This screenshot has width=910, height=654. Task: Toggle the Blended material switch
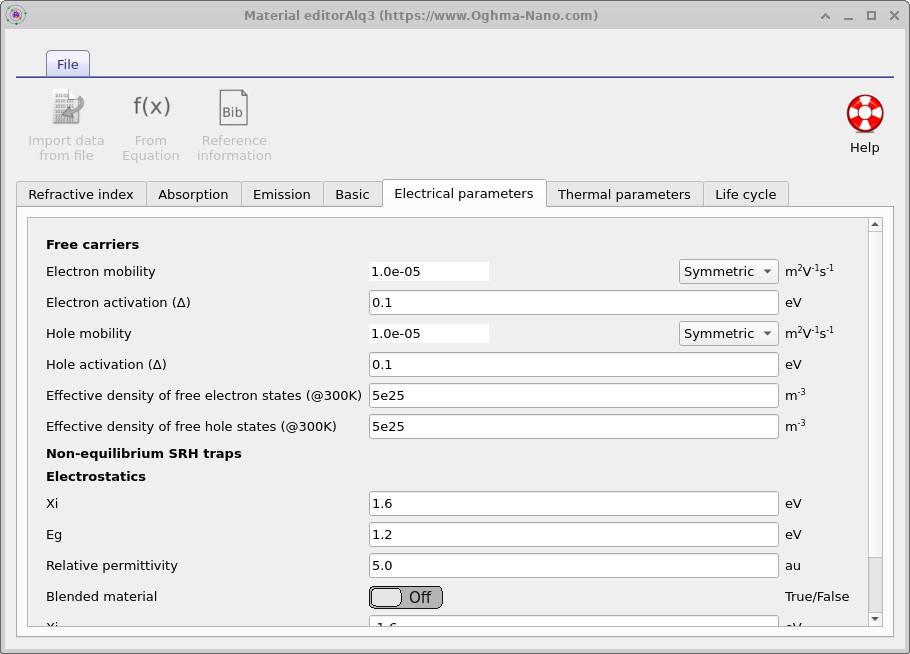[x=405, y=597]
